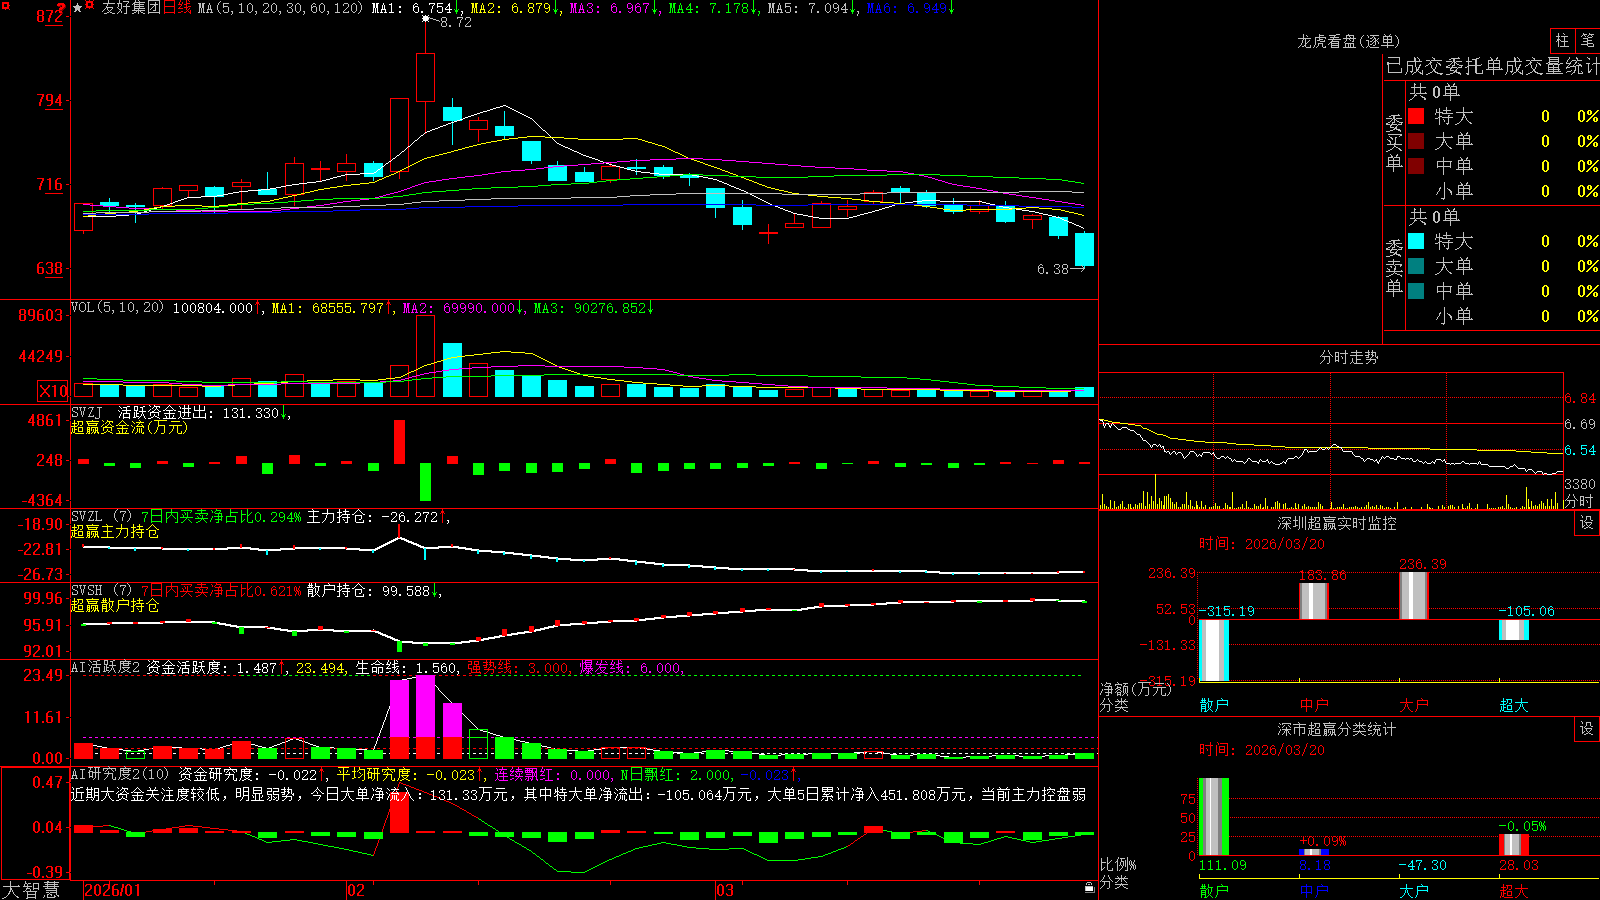Open the red gear icon next to the star
The width and height of the screenshot is (1600, 900).
coord(90,7)
